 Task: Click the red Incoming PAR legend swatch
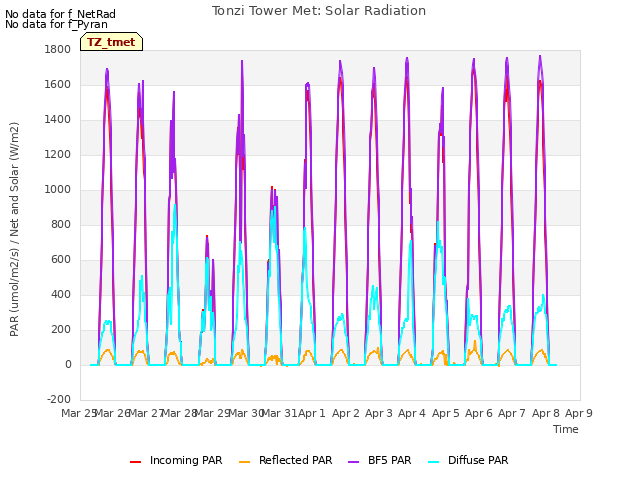coord(136,461)
